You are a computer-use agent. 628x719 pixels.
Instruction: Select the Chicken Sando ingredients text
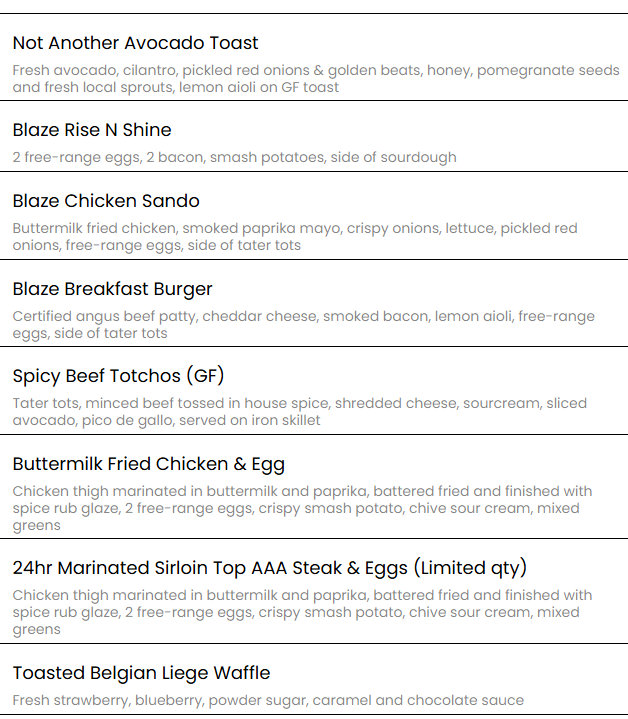tap(295, 237)
